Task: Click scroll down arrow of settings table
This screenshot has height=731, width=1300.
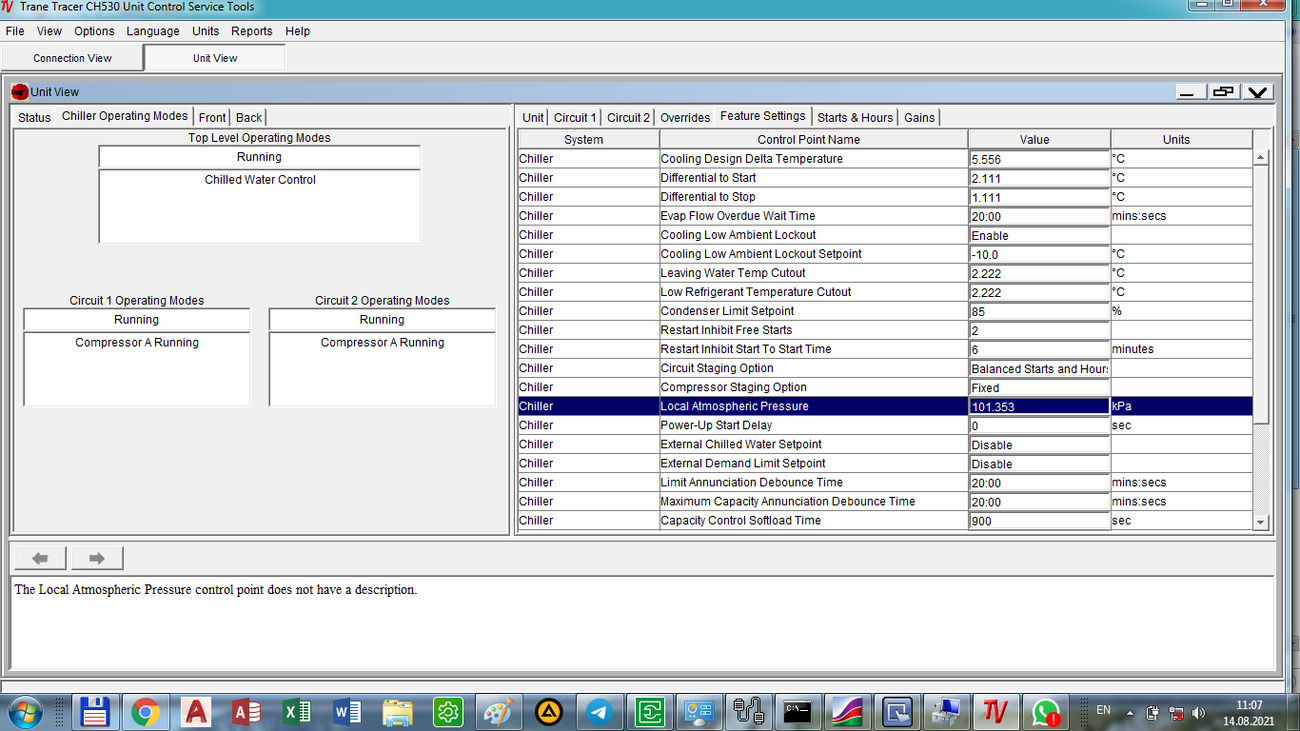Action: pos(1261,522)
